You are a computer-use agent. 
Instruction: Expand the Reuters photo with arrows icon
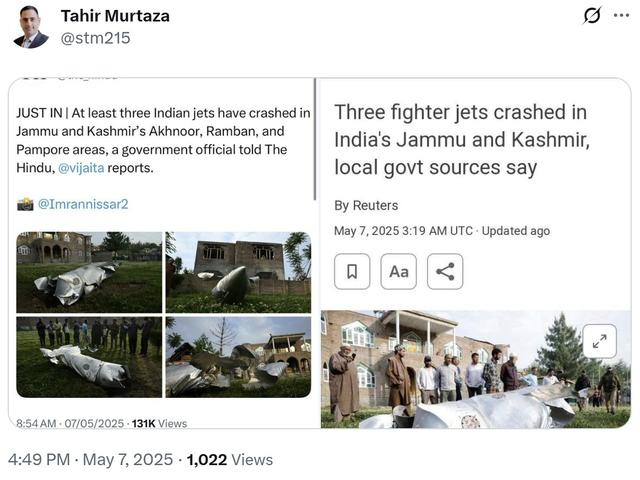point(598,342)
